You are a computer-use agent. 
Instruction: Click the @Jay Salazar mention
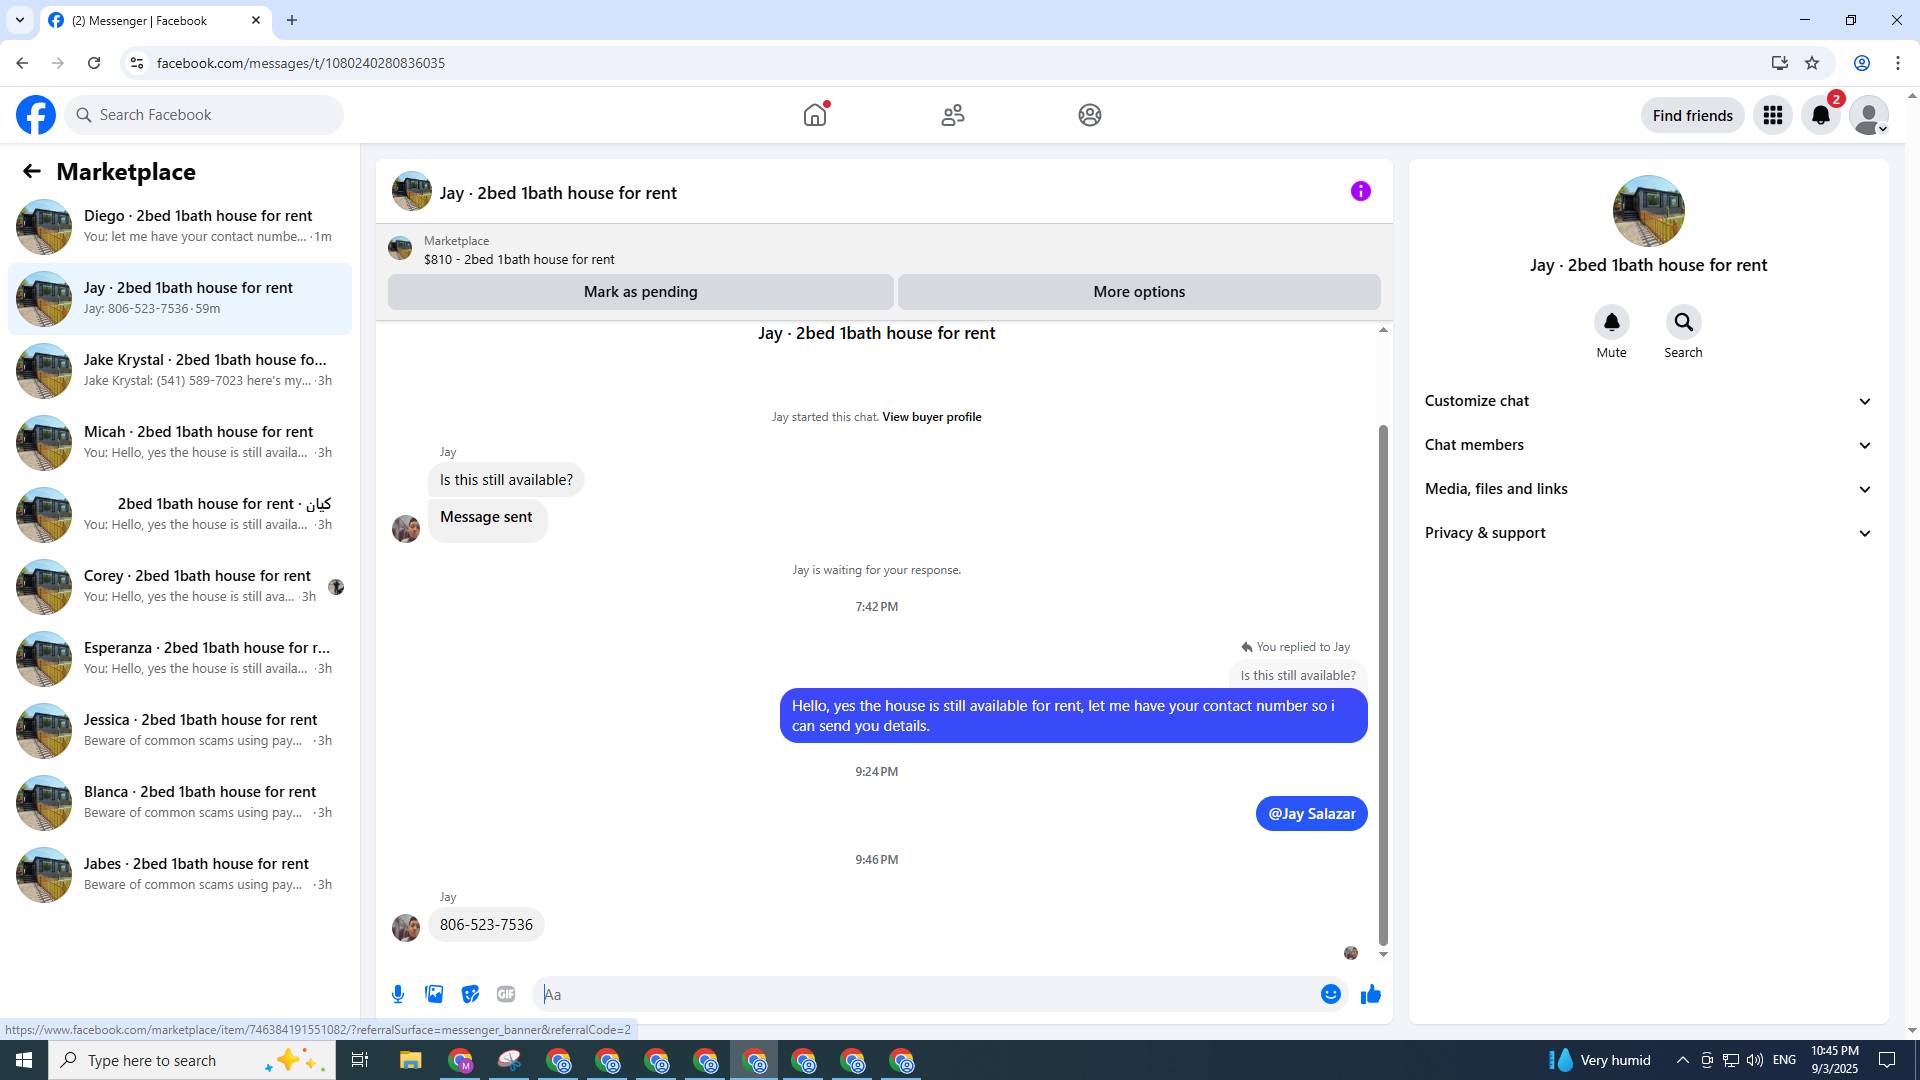pyautogui.click(x=1312, y=814)
